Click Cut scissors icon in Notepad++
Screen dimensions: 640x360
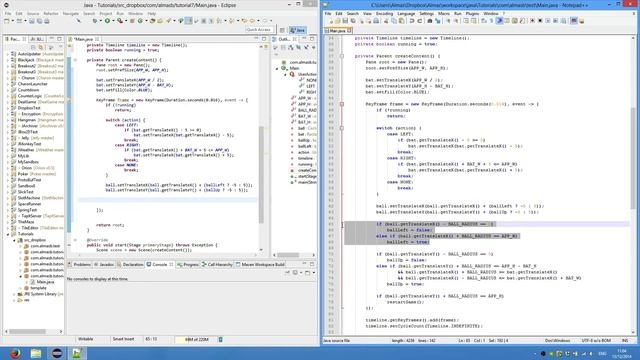coord(387,21)
